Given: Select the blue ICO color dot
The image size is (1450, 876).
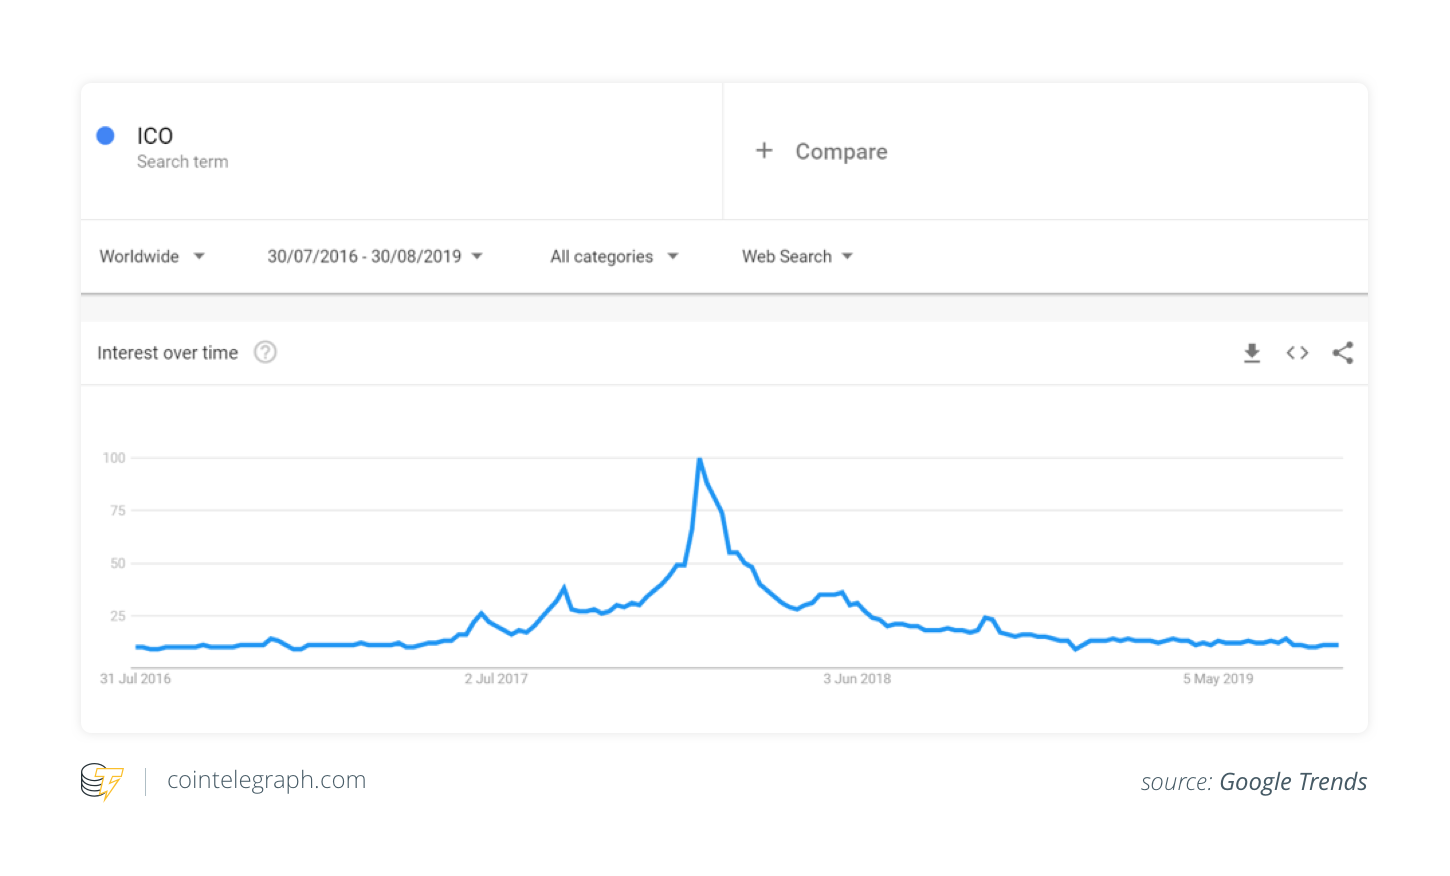Looking at the screenshot, I should 105,135.
